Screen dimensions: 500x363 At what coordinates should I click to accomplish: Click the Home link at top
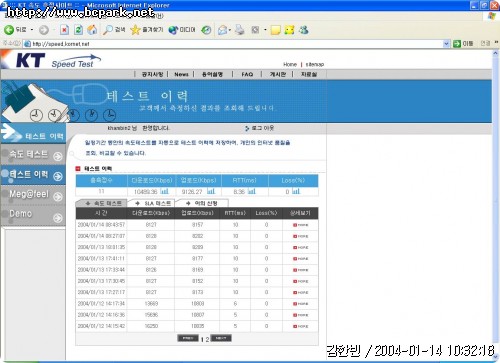coord(290,64)
